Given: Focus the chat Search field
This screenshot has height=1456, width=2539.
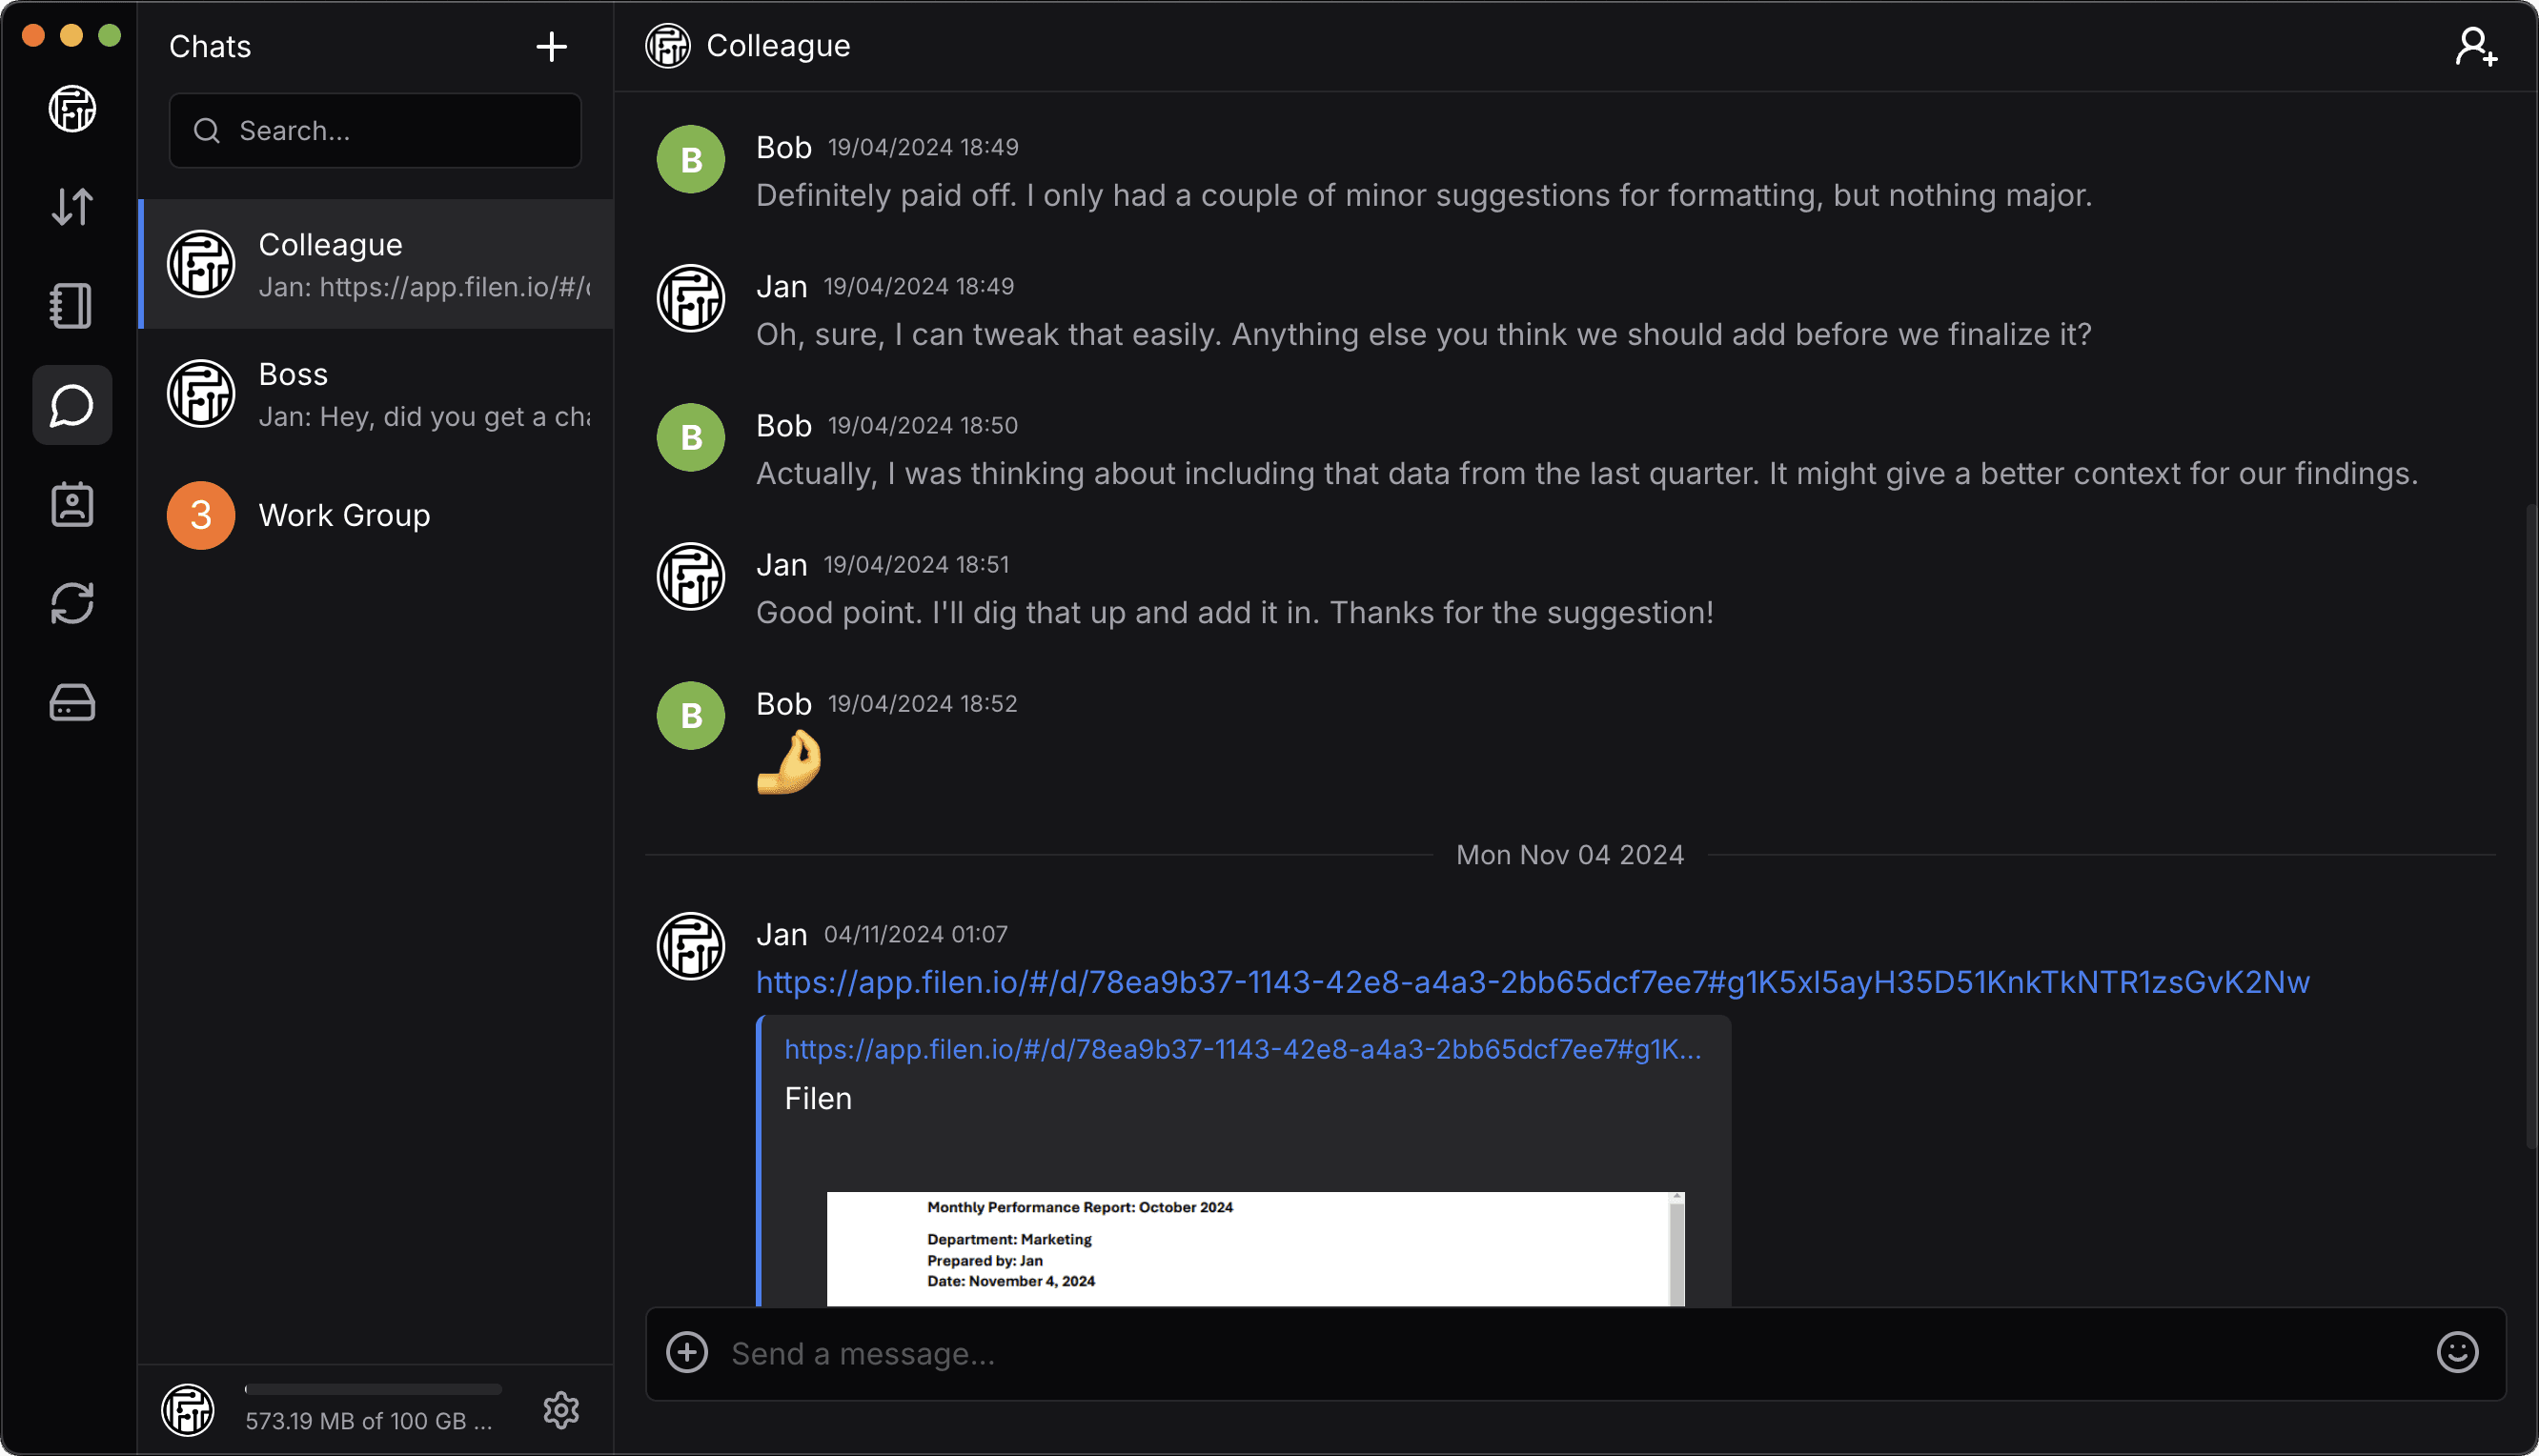Looking at the screenshot, I should (x=375, y=131).
